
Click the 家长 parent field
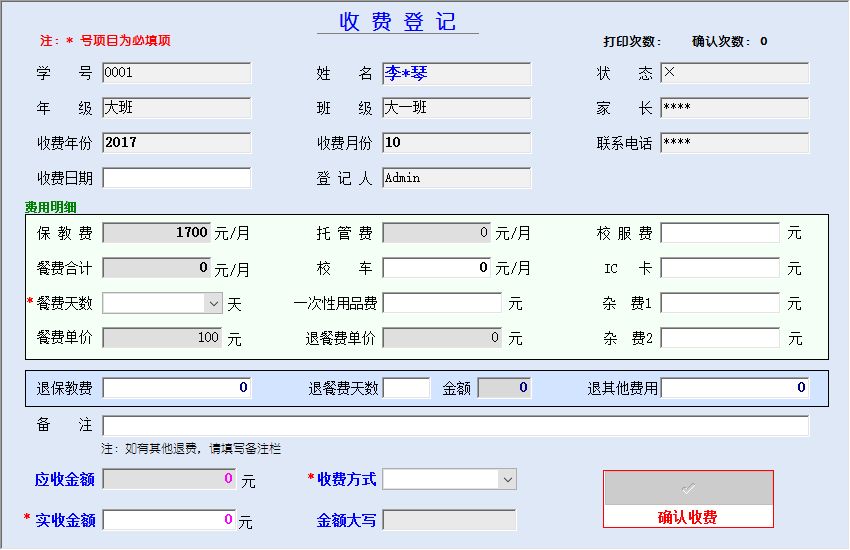[735, 108]
